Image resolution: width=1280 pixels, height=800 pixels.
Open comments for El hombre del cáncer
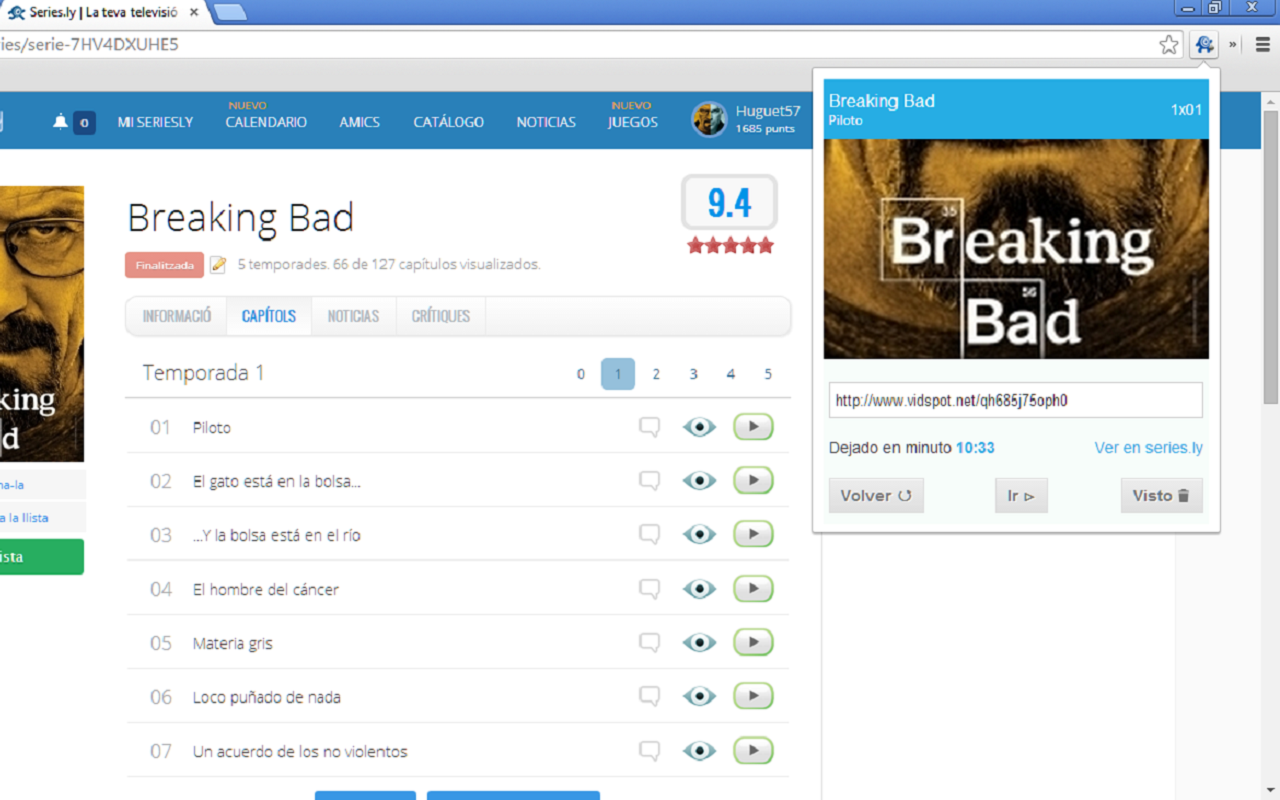(650, 589)
